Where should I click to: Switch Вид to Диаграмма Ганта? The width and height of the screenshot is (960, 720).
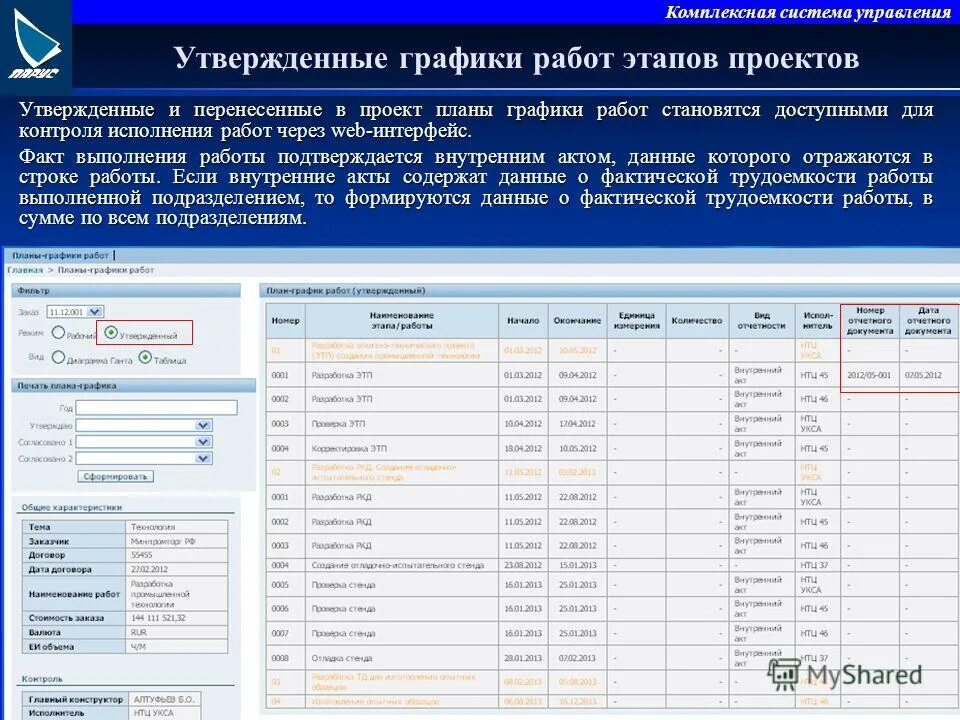coord(58,357)
